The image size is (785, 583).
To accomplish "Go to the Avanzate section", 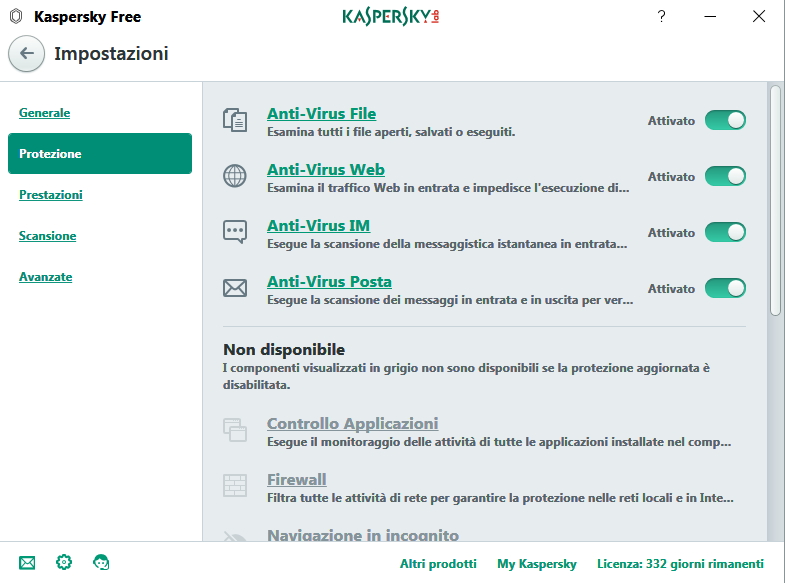I will pyautogui.click(x=46, y=277).
